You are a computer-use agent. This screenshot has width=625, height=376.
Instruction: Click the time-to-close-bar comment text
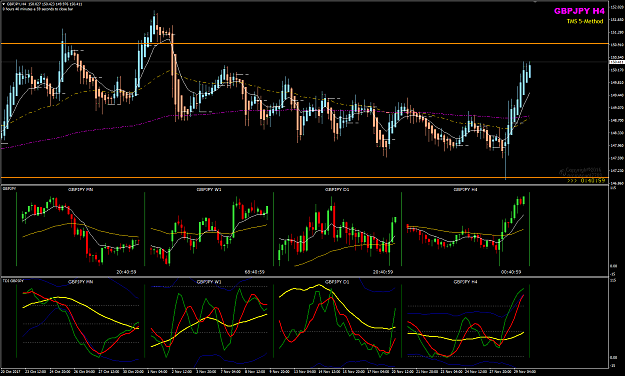[38, 9]
